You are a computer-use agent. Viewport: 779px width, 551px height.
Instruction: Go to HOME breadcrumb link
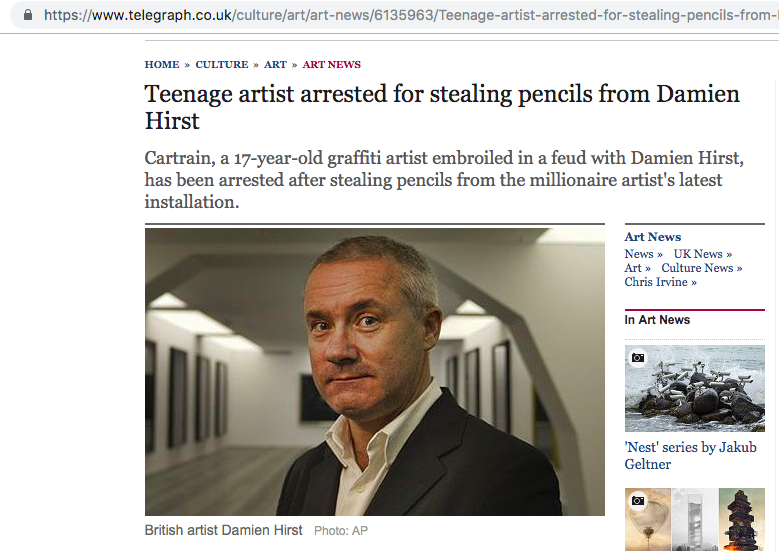click(162, 65)
